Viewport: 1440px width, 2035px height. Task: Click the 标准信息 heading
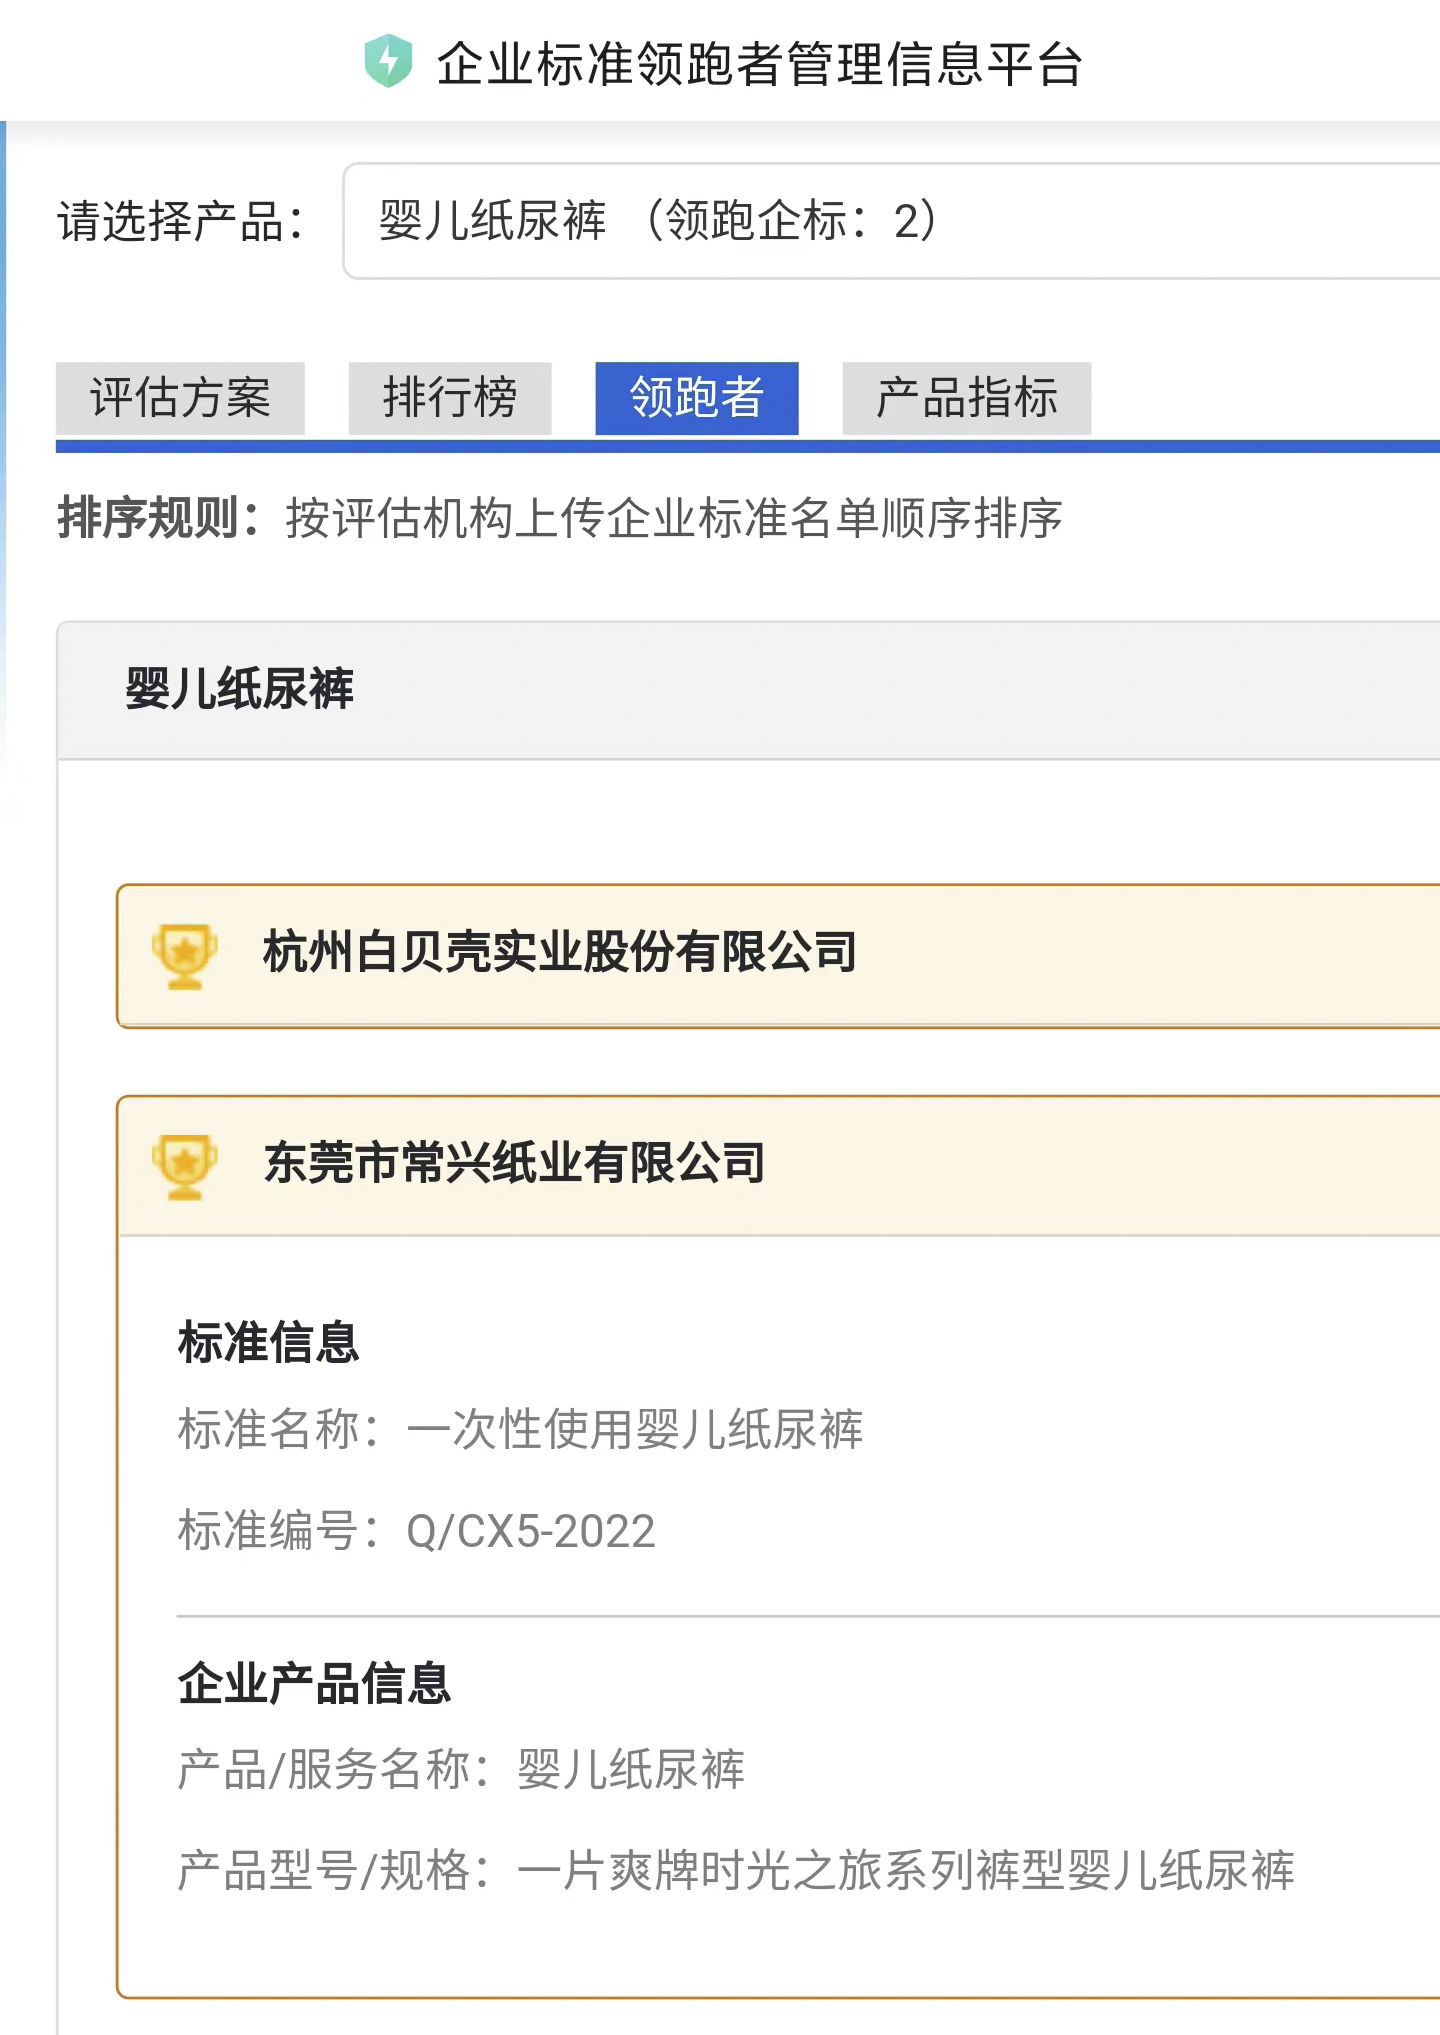268,1342
